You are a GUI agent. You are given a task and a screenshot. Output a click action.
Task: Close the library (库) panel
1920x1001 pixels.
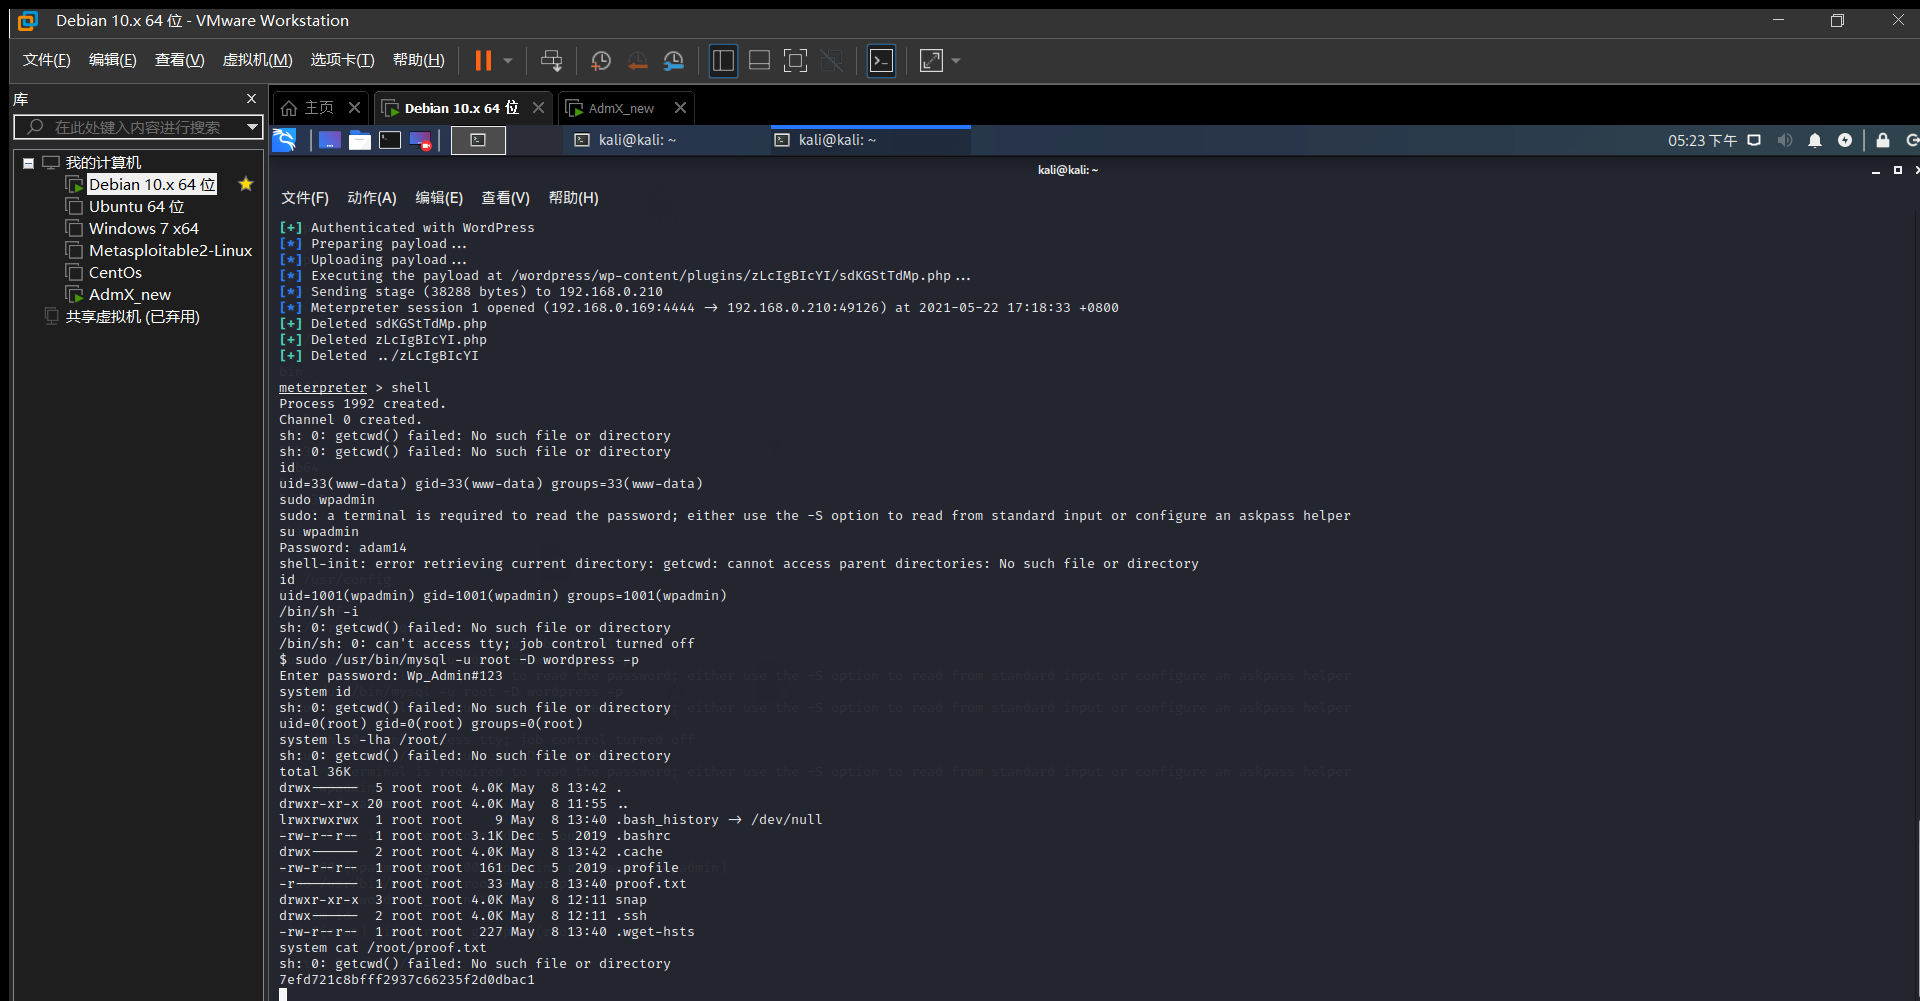(x=251, y=99)
